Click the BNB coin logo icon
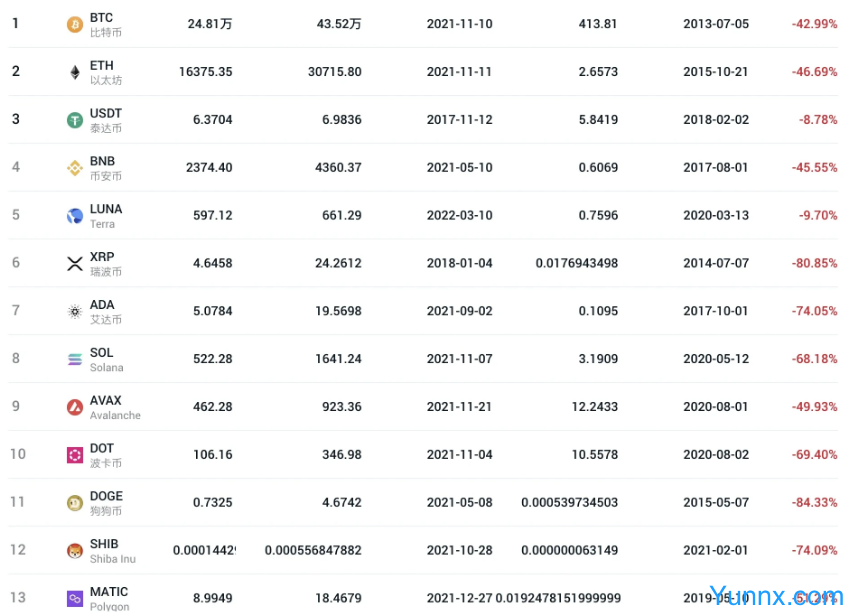 pyautogui.click(x=75, y=167)
